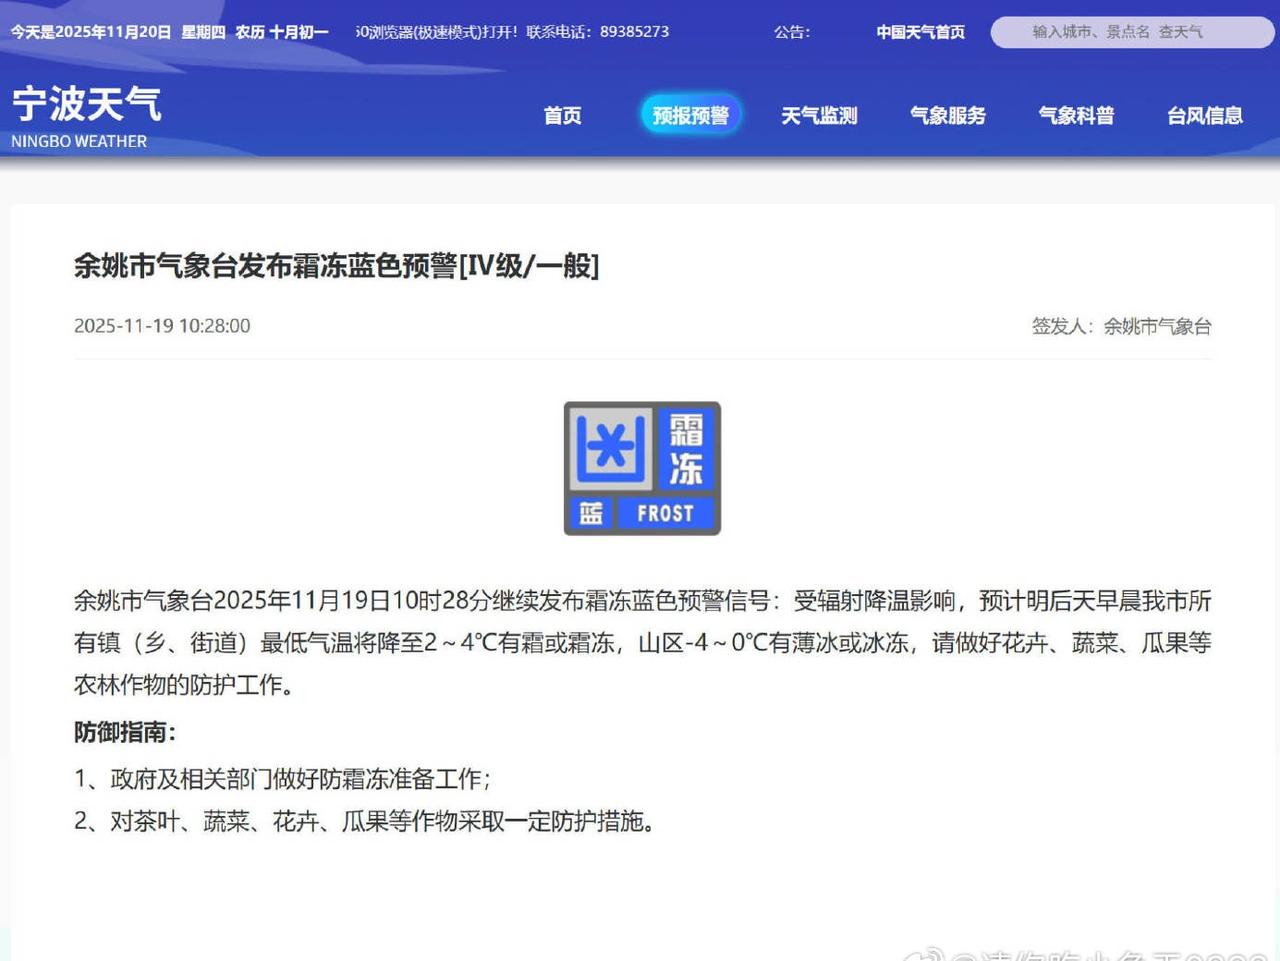Select the 预报预警 forecast warning tab
1280x961 pixels.
(x=690, y=116)
